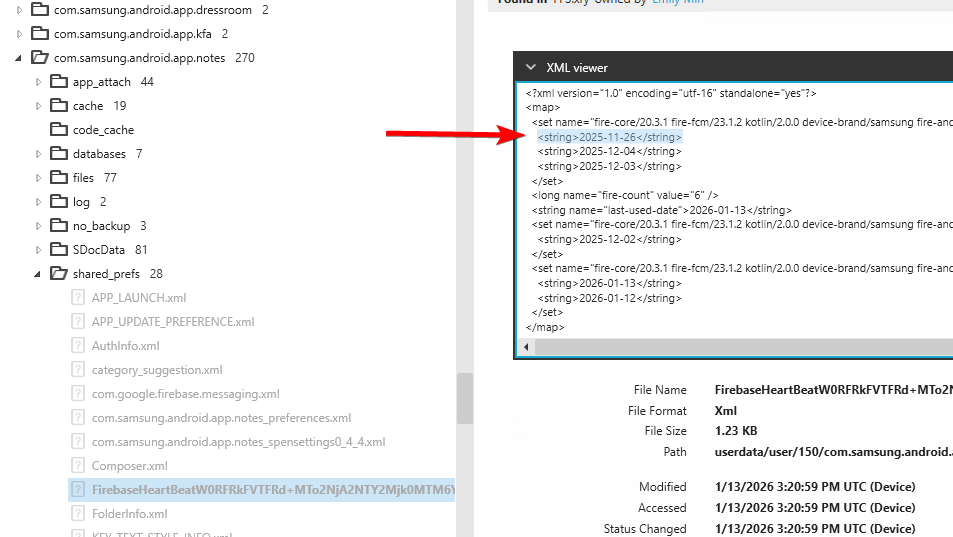This screenshot has width=953, height=537.
Task: Expand the cache folder arrow
Action: pos(38,106)
